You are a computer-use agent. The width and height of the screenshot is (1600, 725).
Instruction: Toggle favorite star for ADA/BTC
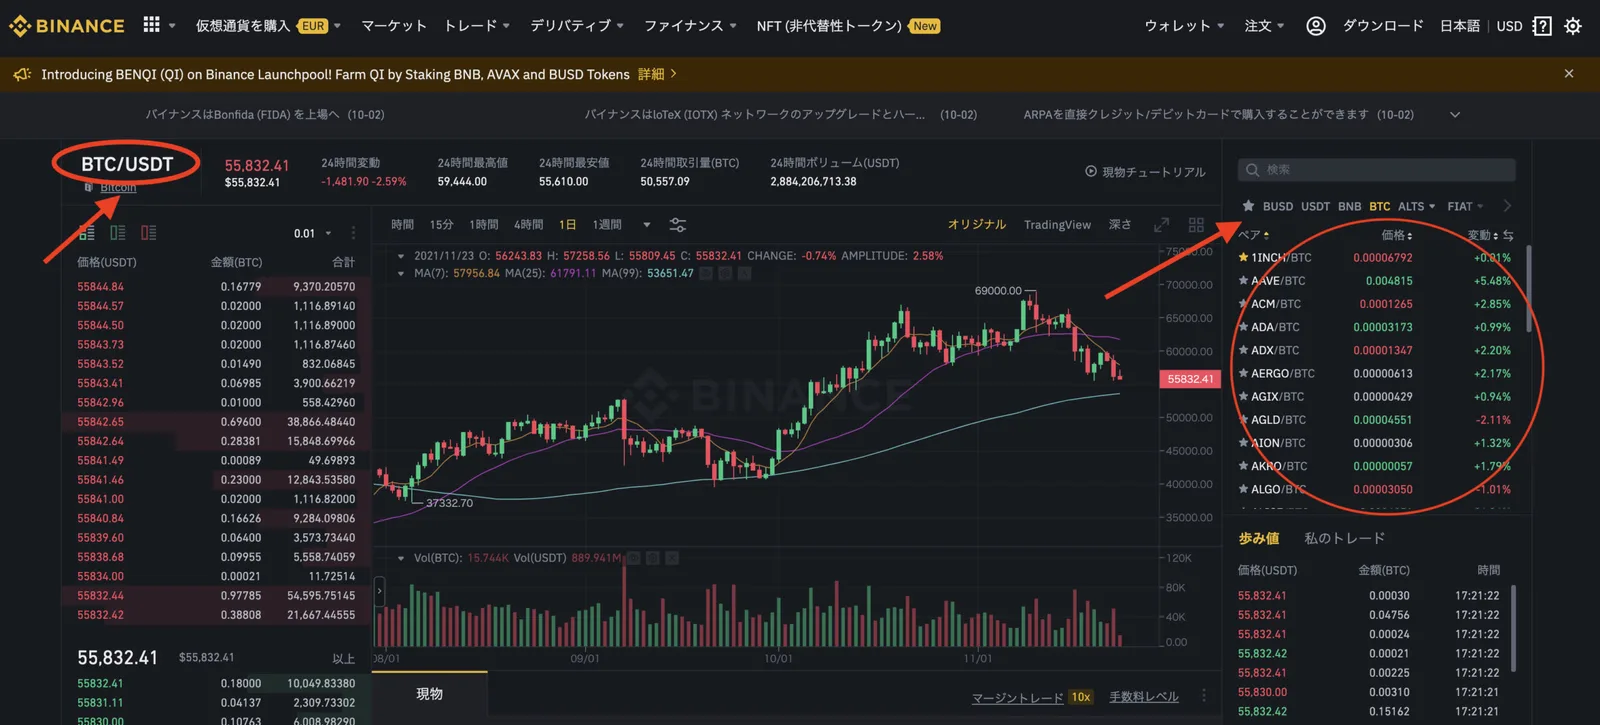click(x=1243, y=327)
